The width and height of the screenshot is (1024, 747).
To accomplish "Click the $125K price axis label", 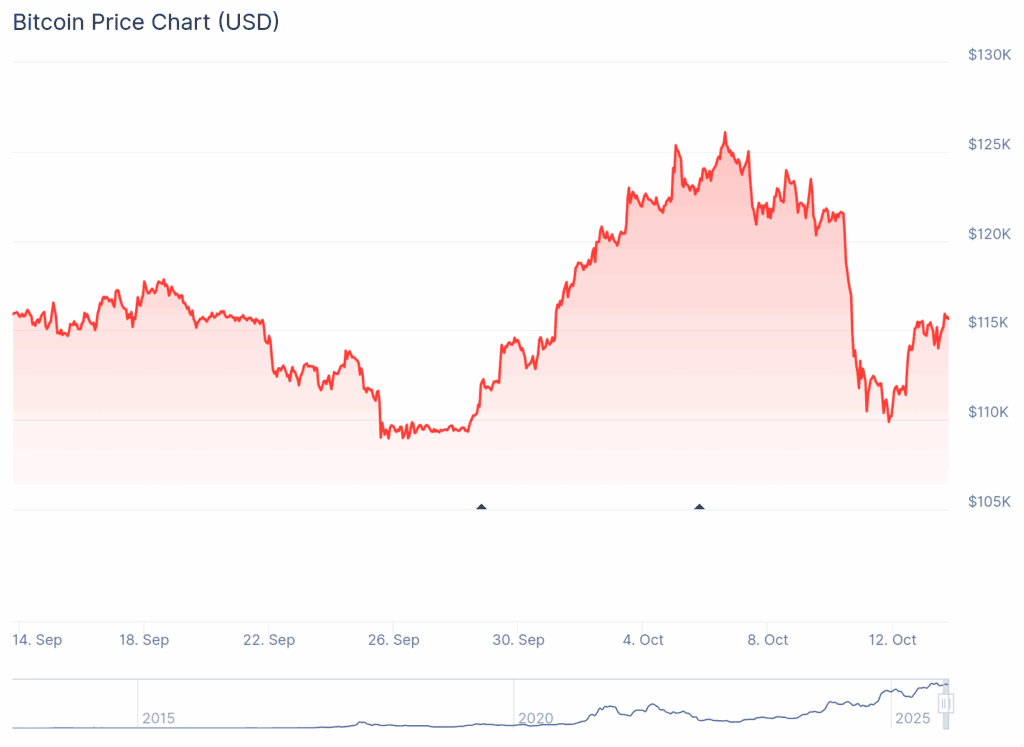I will coord(989,144).
